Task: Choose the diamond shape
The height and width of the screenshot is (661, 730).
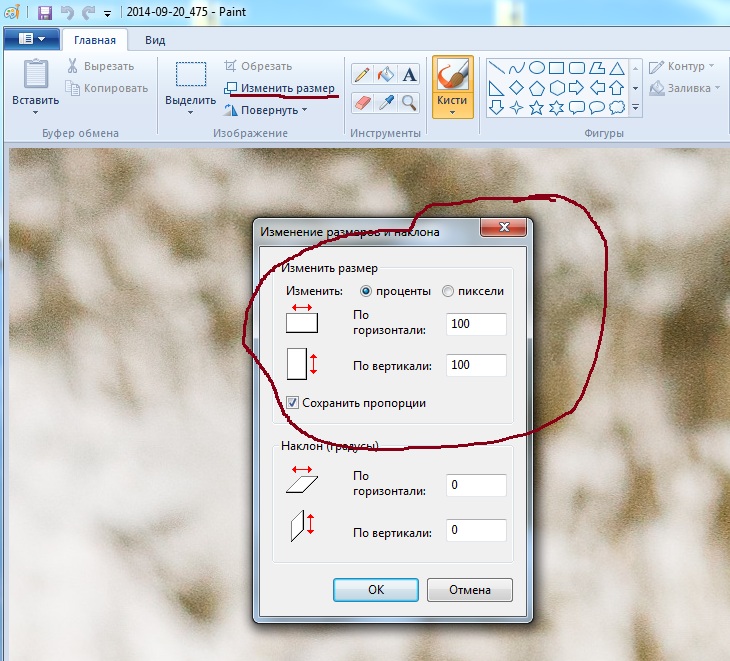Action: point(517,88)
